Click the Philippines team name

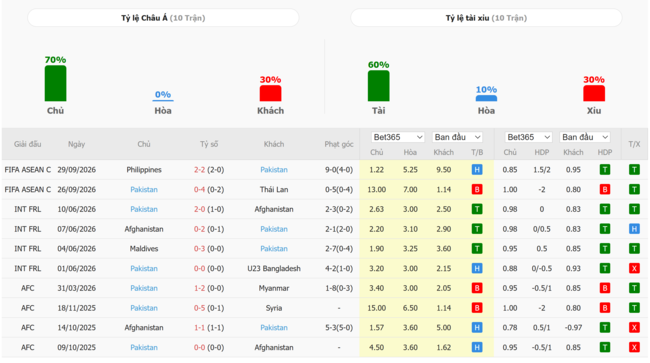pos(144,169)
